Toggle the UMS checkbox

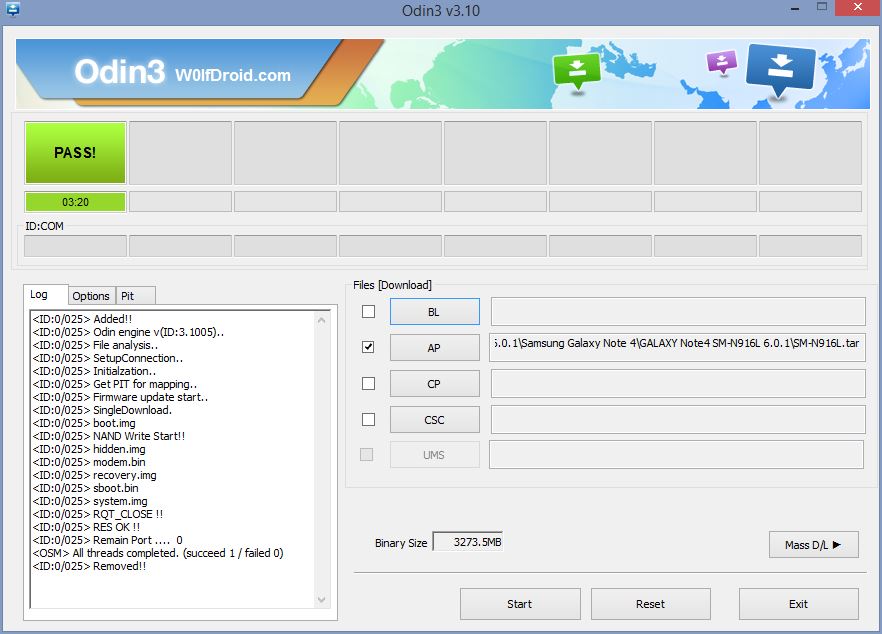366,454
